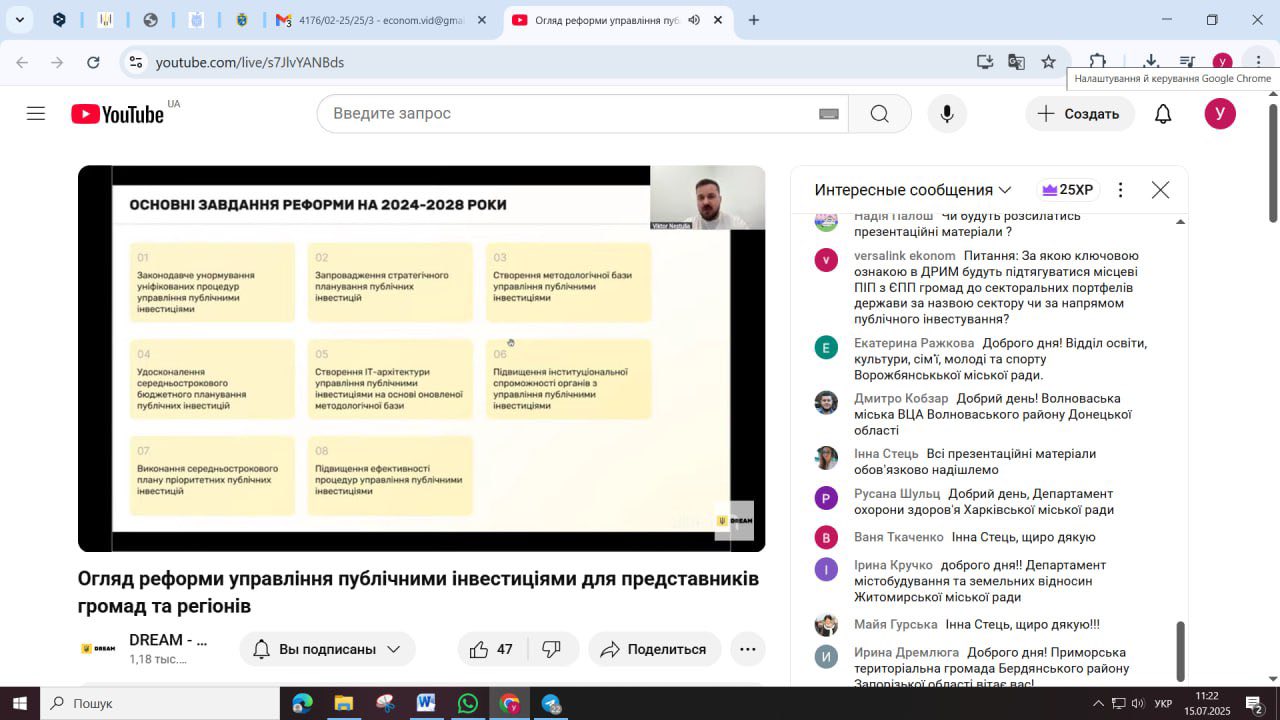Dislike the video with thumbs down
1280x720 pixels.
click(x=551, y=649)
